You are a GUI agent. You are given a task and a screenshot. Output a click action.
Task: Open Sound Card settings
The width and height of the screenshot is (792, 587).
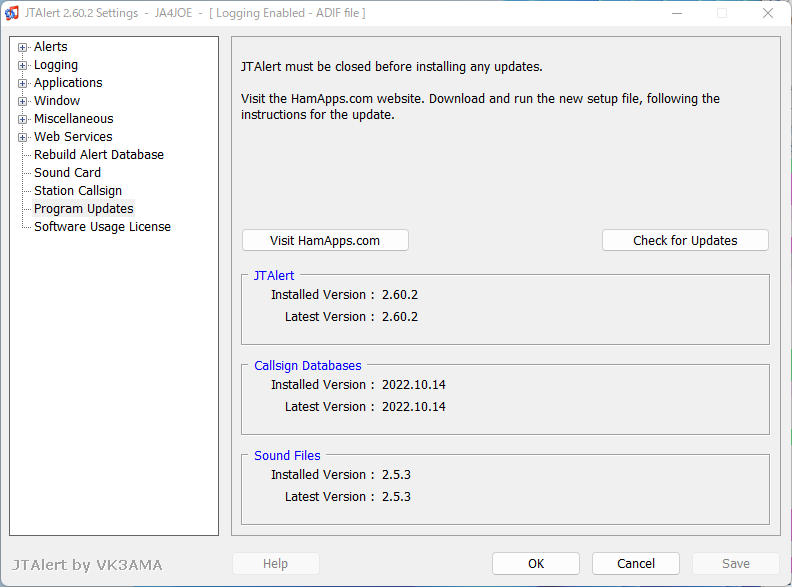[x=68, y=173]
